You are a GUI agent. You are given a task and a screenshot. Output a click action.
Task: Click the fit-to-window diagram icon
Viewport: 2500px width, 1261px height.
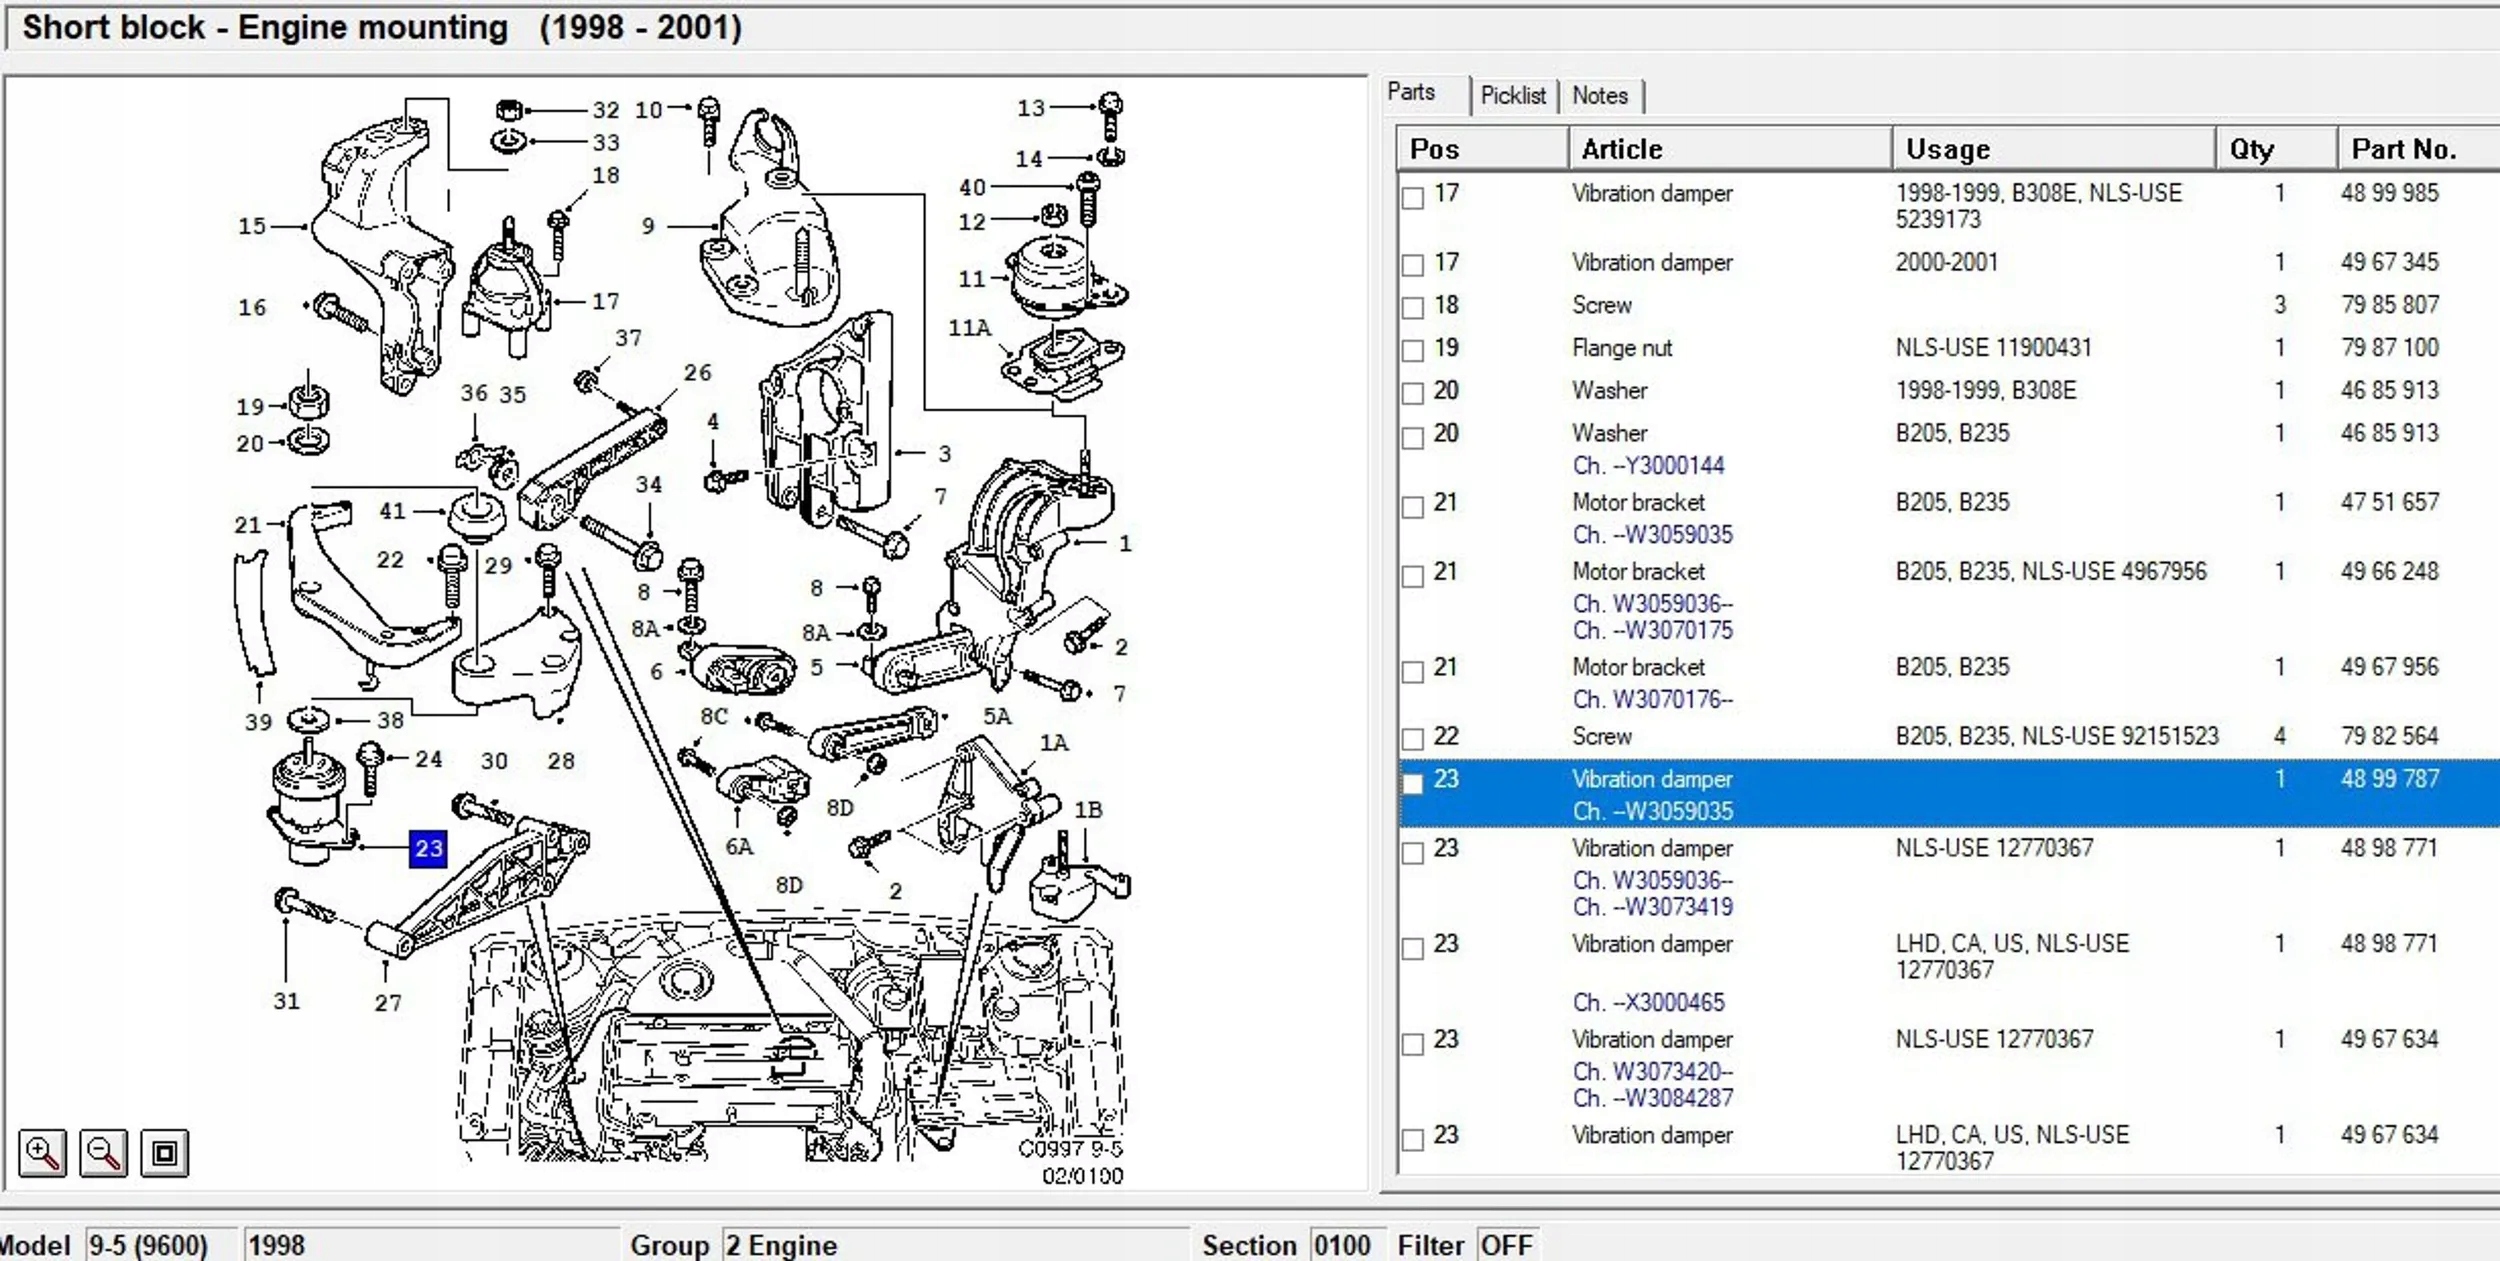point(164,1153)
